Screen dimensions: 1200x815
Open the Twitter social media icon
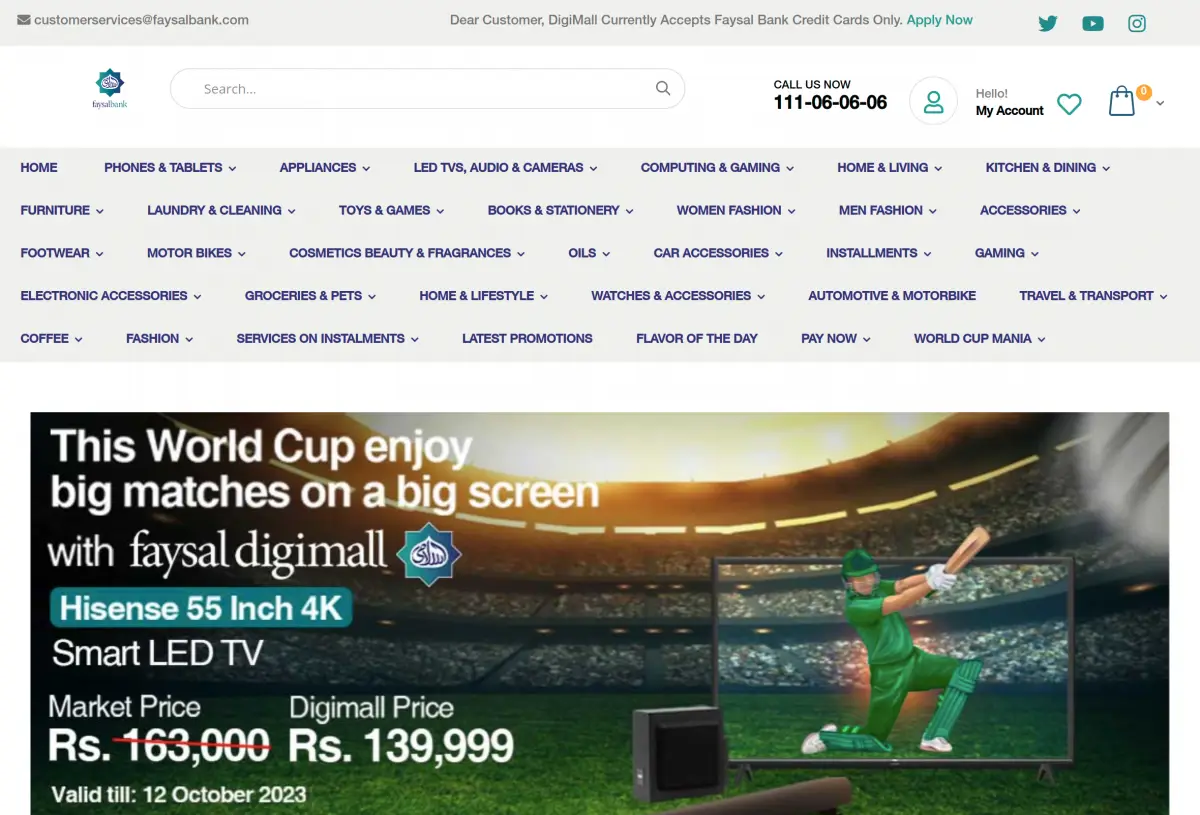(1047, 23)
